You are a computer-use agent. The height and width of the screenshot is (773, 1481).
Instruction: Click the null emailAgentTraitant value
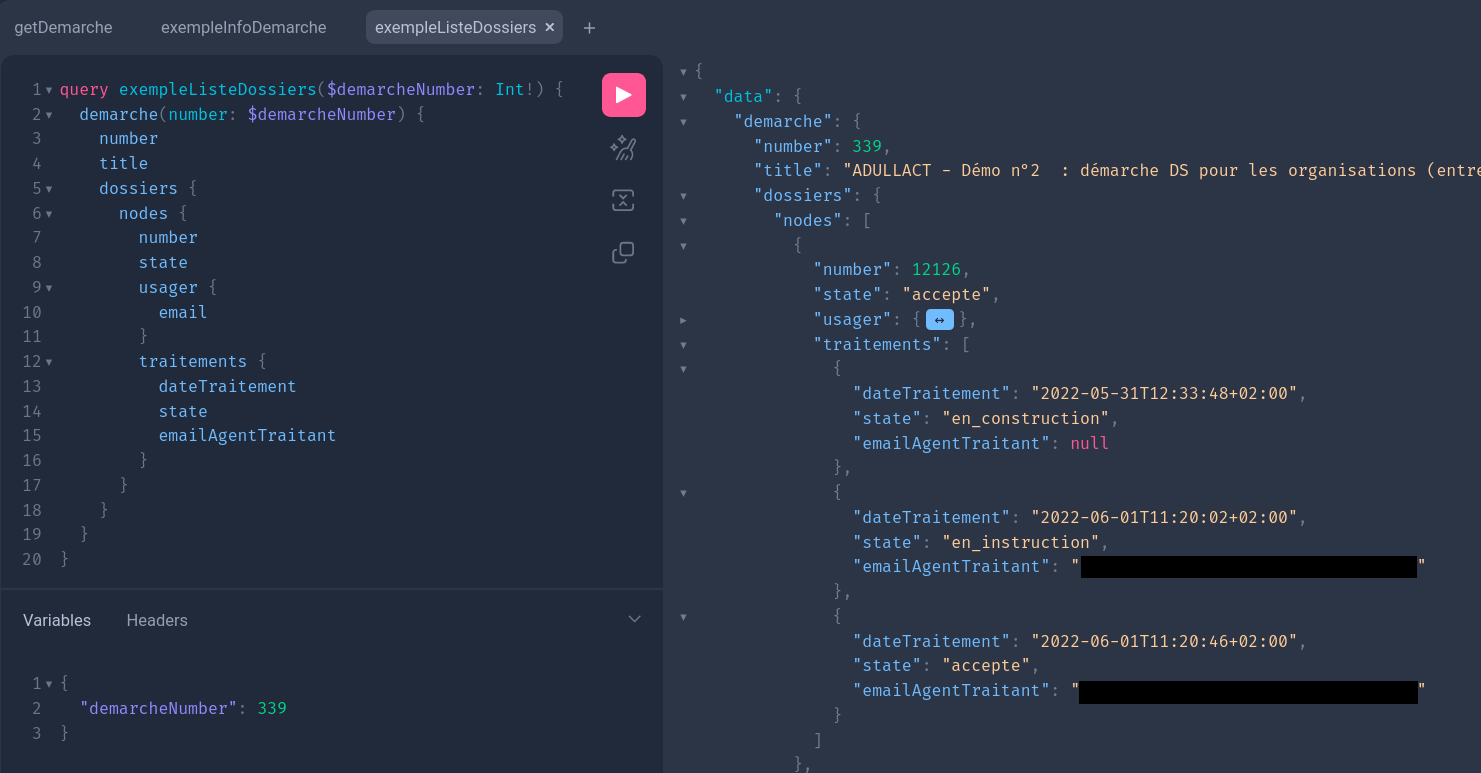point(1090,443)
